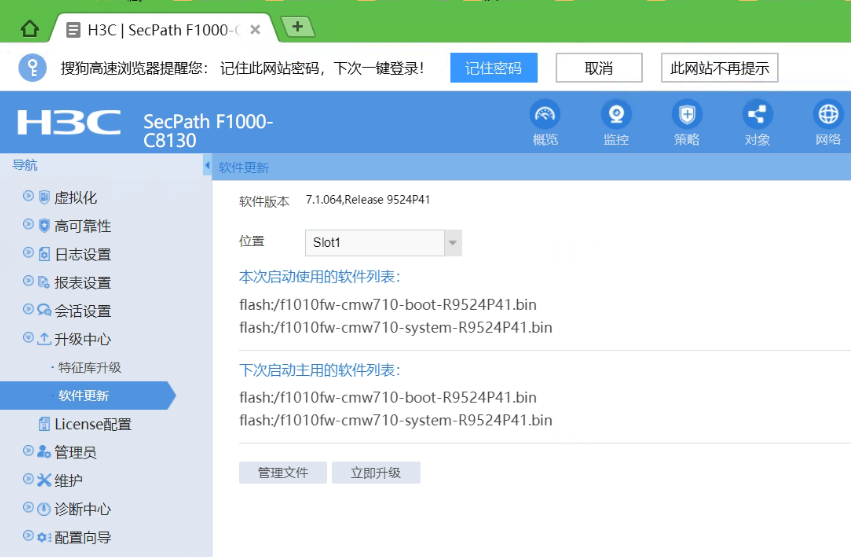Select 管理员 in navigation tree
This screenshot has width=851, height=557.
pyautogui.click(x=75, y=452)
